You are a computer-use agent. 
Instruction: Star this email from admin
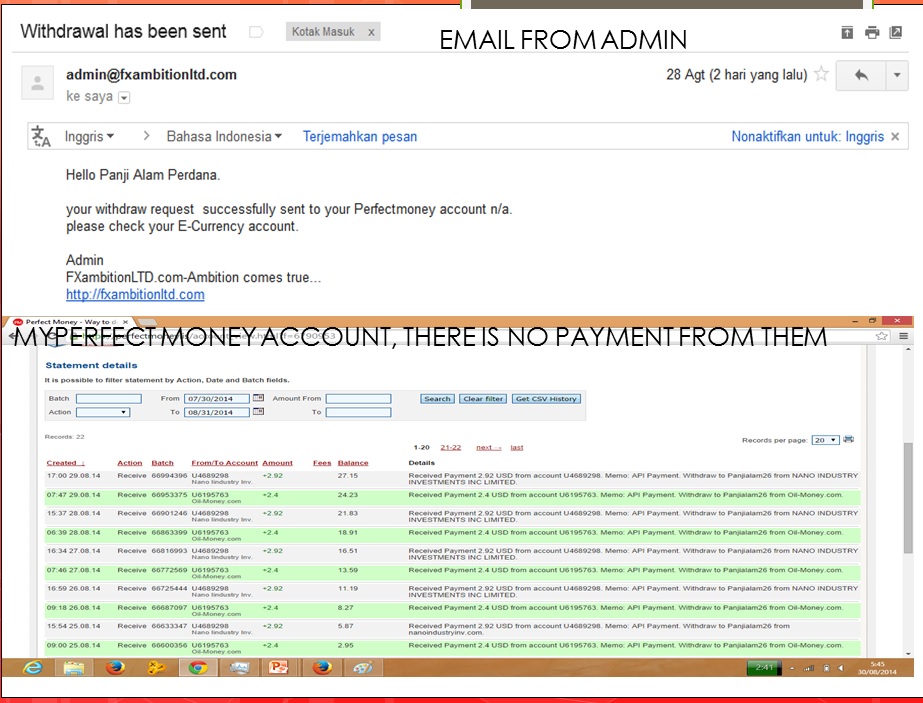[821, 74]
